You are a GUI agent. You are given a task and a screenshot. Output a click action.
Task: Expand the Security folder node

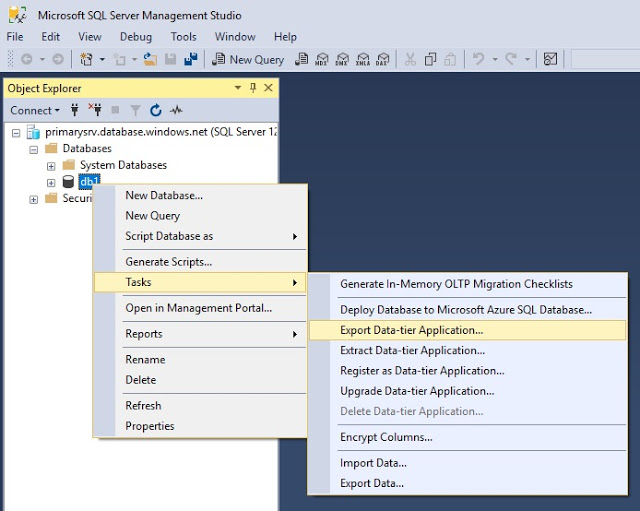(33, 200)
